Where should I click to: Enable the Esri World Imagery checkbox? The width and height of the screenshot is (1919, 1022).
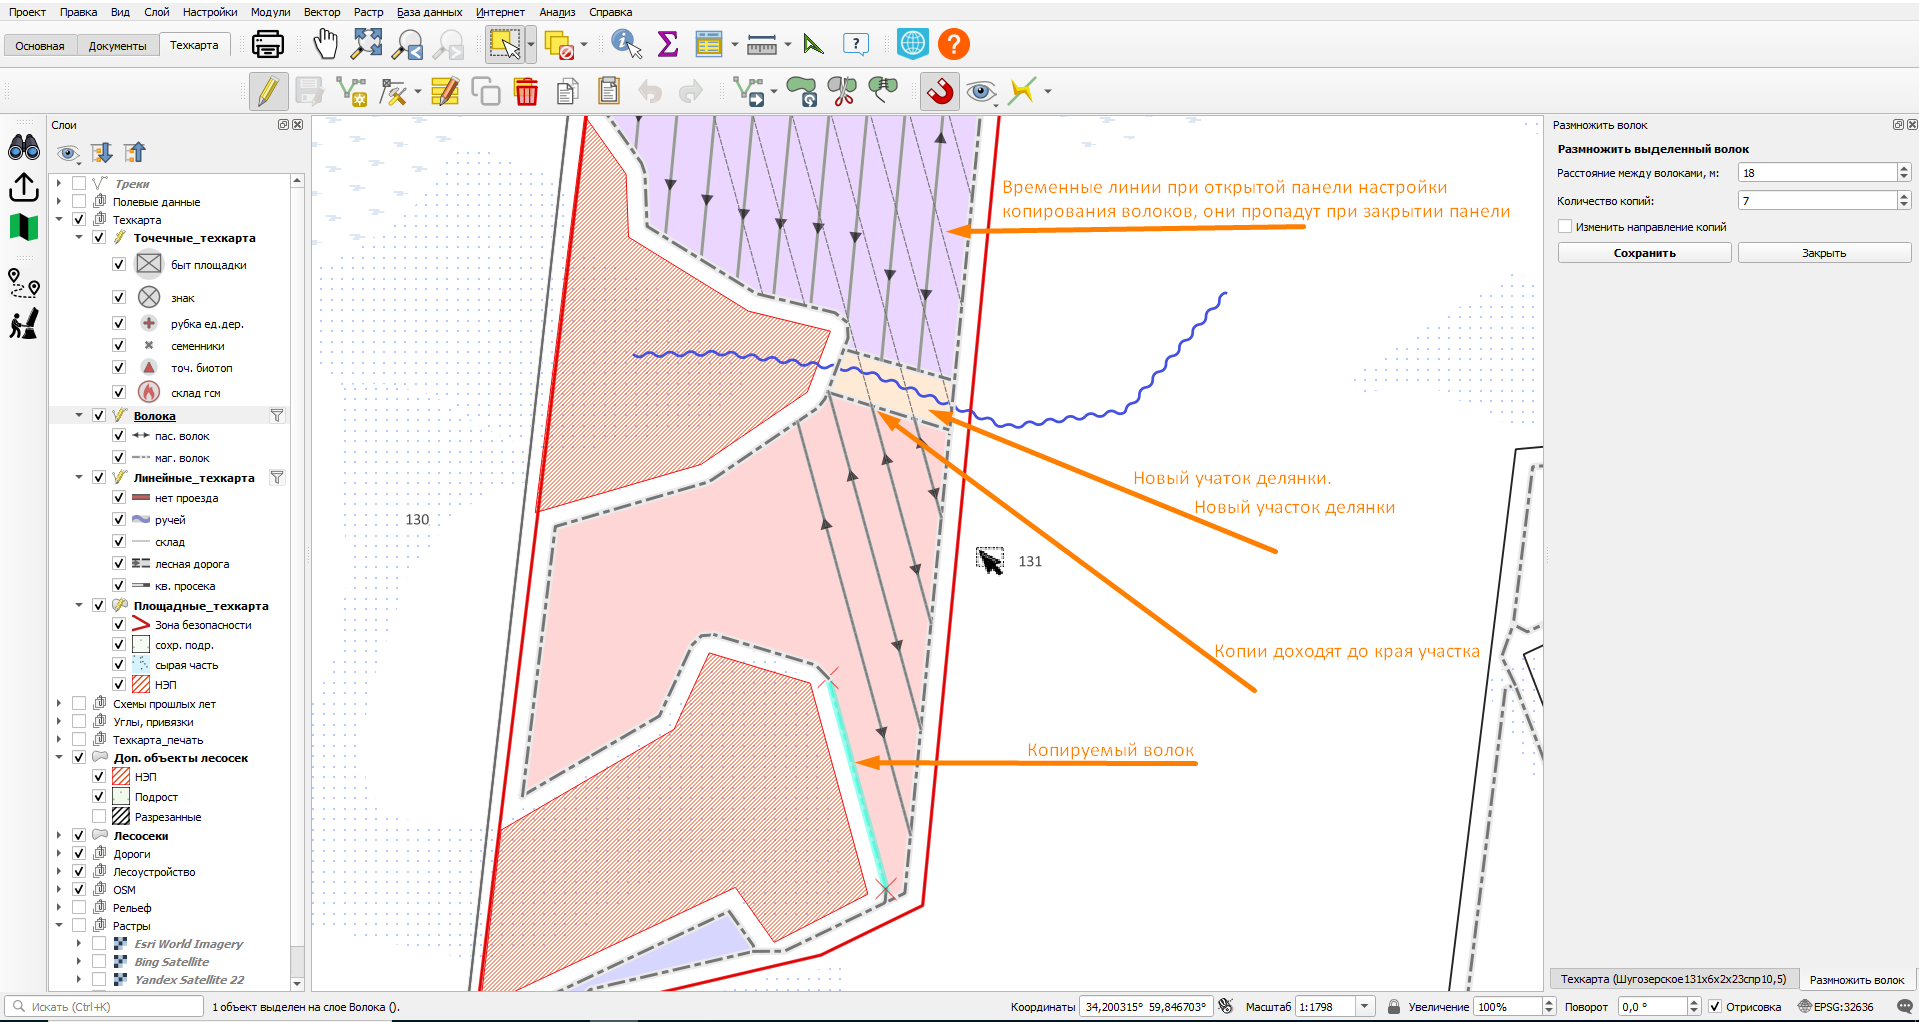tap(99, 943)
